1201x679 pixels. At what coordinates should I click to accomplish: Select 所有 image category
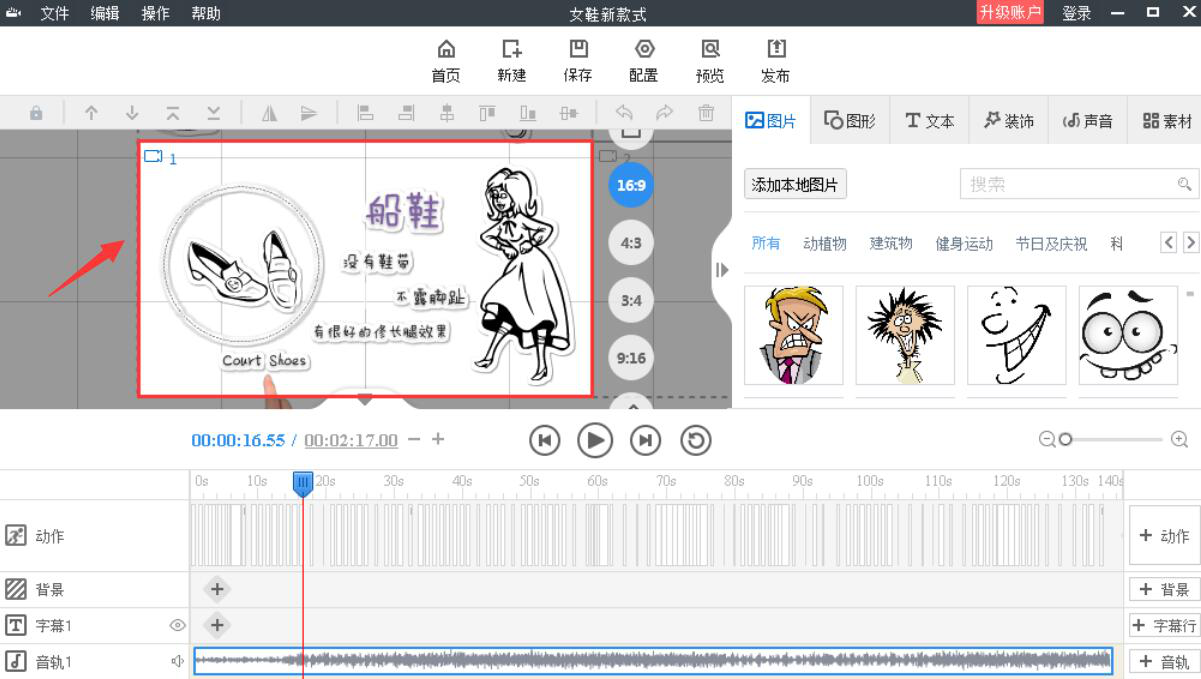click(x=766, y=243)
